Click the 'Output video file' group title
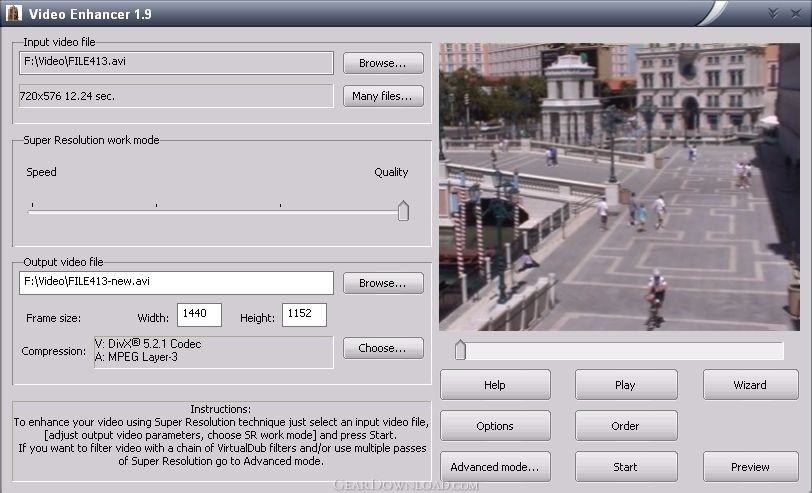The width and height of the screenshot is (812, 493). click(63, 262)
